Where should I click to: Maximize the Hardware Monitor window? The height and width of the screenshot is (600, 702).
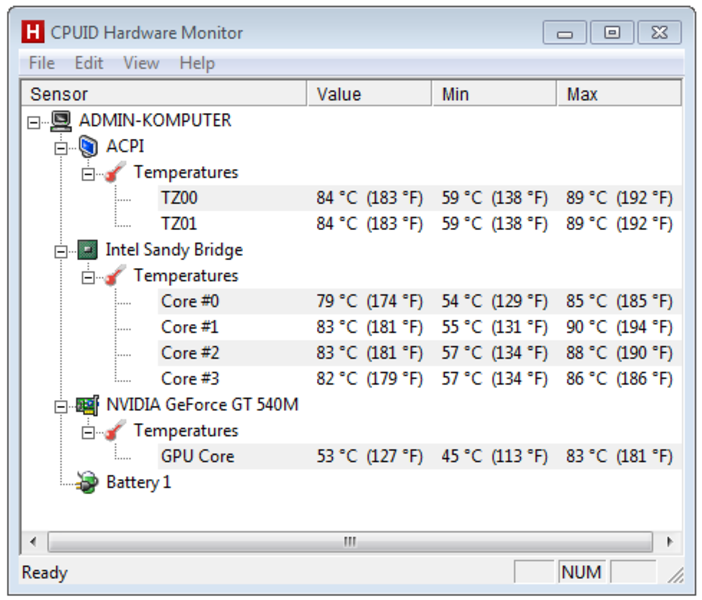pos(612,32)
